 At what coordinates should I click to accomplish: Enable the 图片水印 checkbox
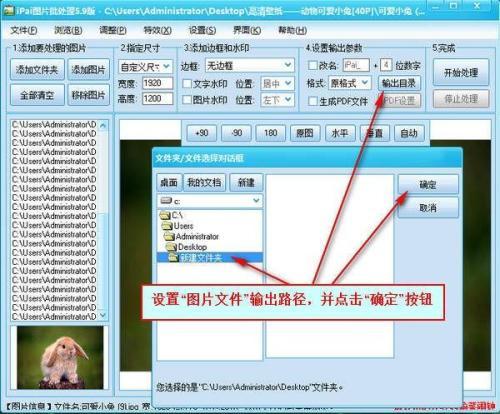click(187, 99)
